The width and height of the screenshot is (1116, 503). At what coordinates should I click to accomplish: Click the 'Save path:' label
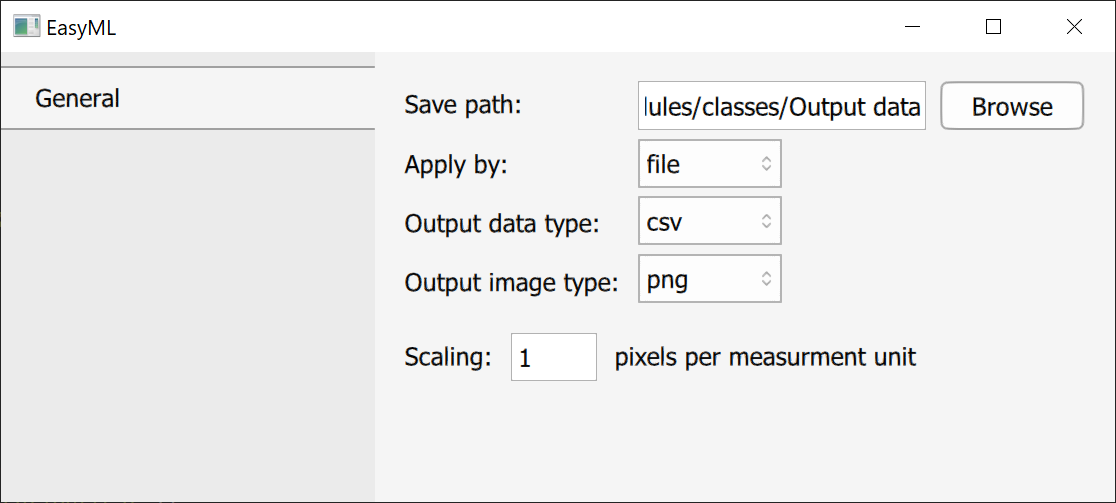click(463, 105)
